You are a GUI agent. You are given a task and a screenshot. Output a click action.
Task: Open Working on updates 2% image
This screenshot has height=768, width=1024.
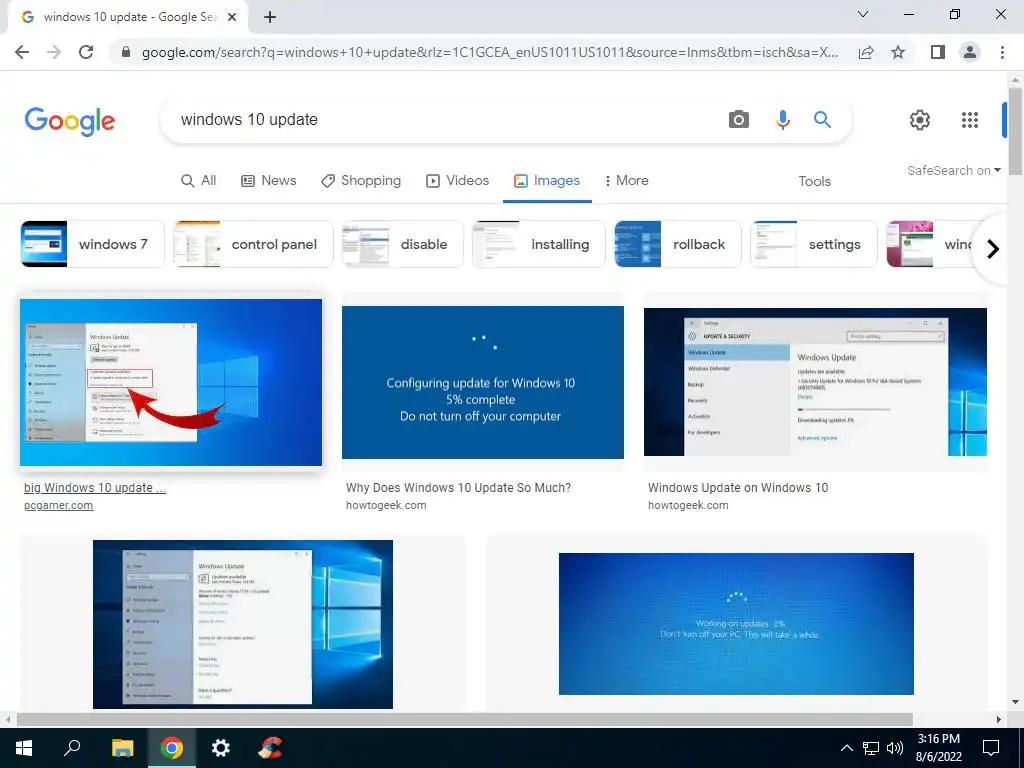[x=736, y=624]
